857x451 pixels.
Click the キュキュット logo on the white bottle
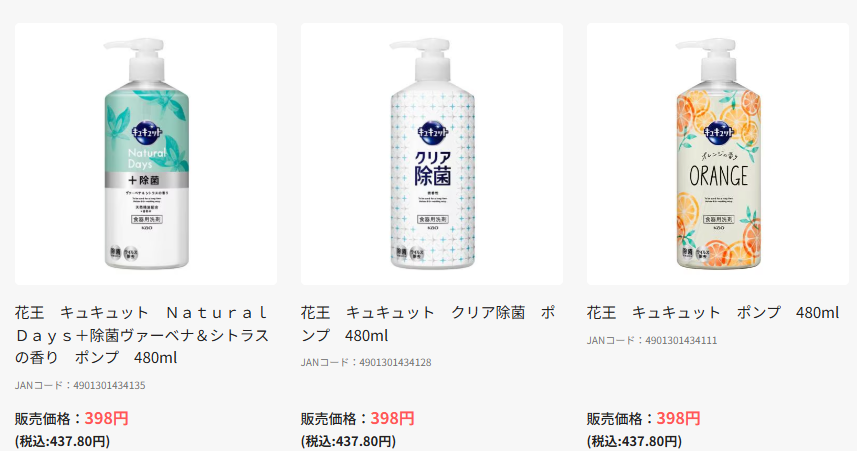click(x=432, y=132)
